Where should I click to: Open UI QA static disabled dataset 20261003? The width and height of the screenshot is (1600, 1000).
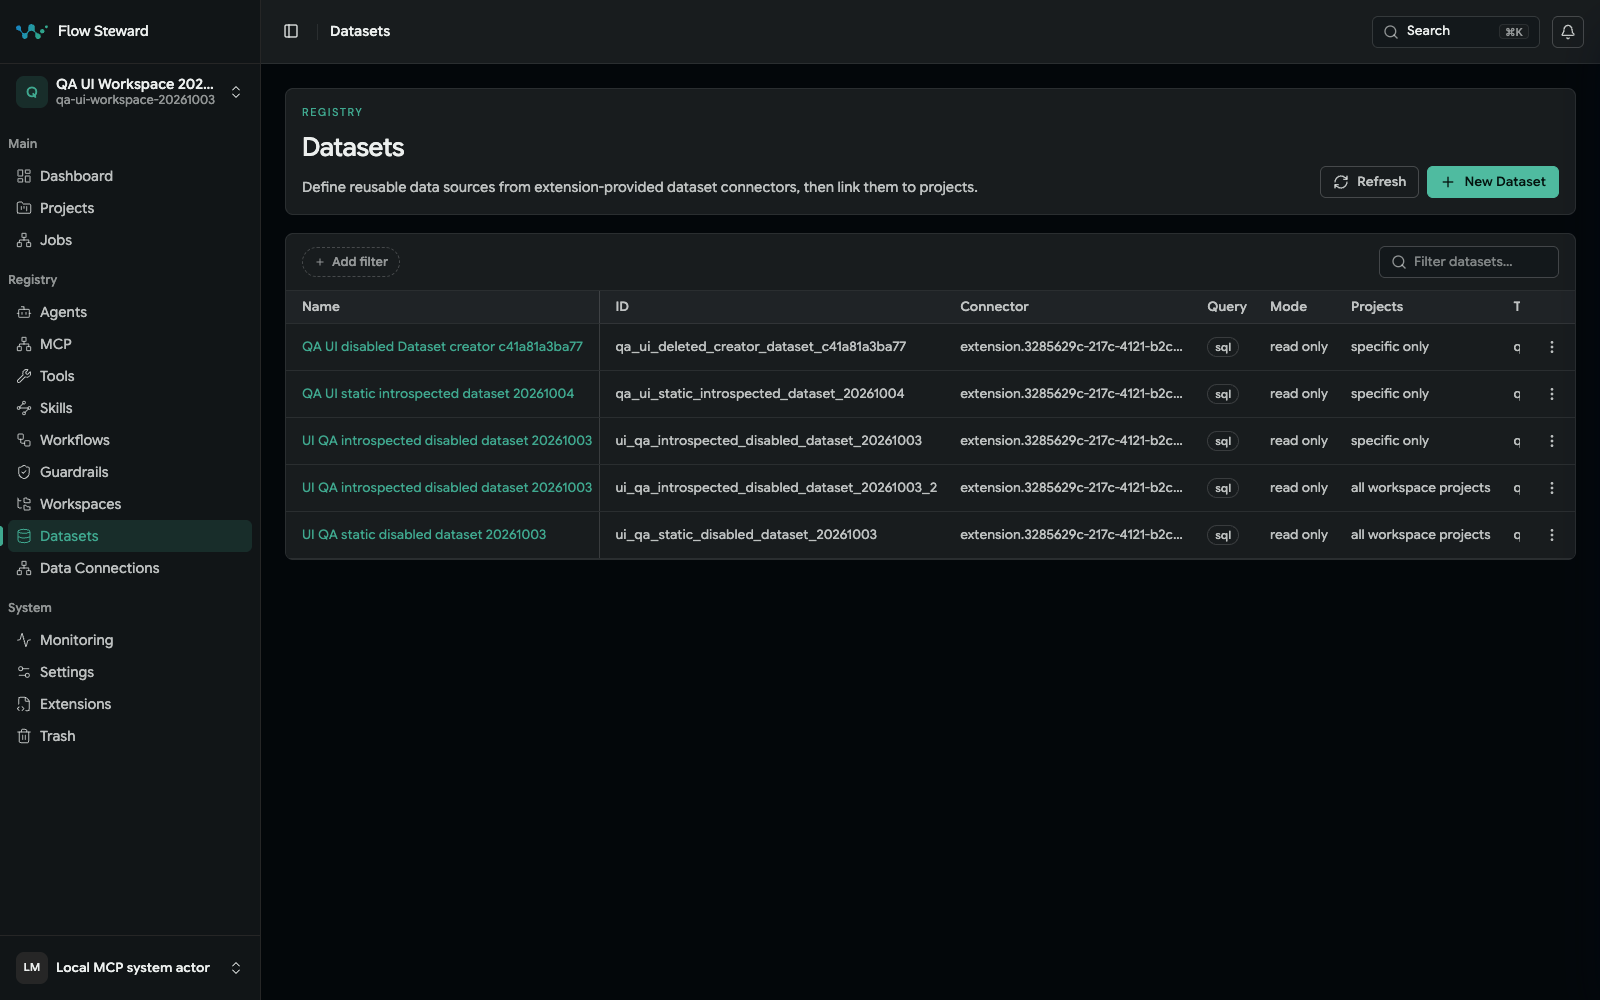tap(424, 535)
